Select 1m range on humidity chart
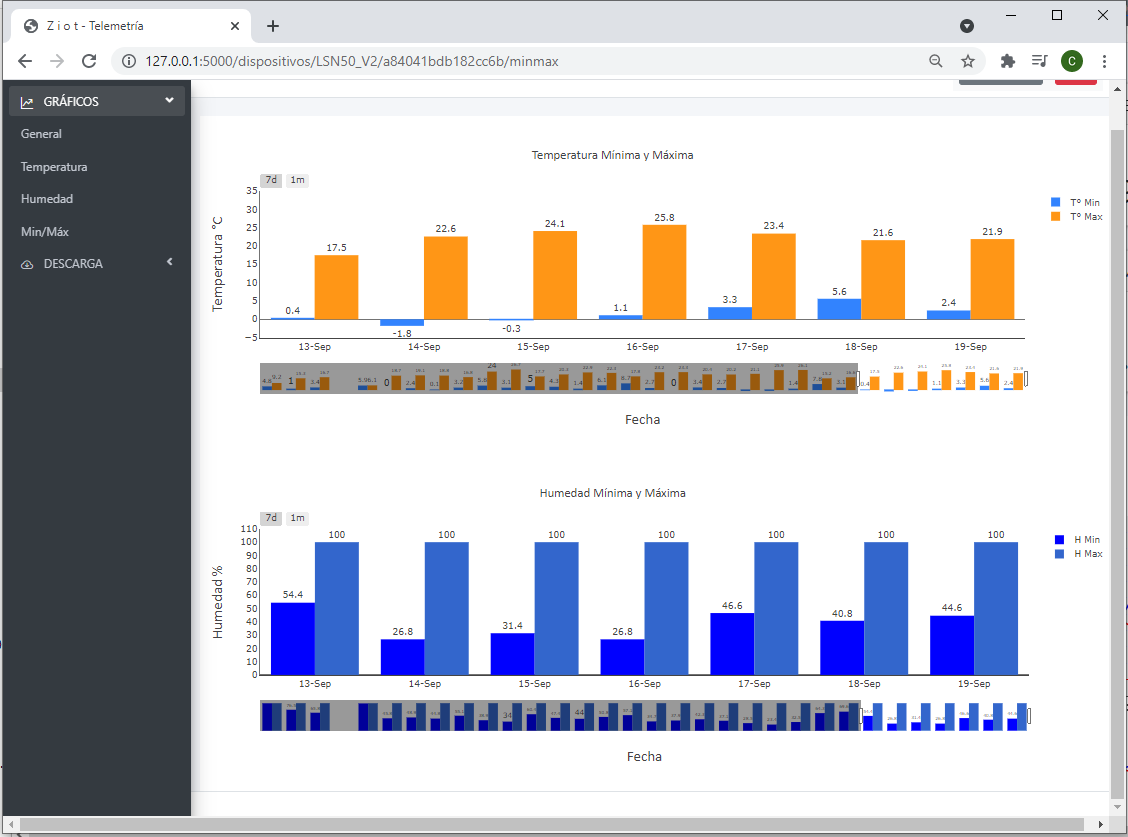 pyautogui.click(x=297, y=518)
